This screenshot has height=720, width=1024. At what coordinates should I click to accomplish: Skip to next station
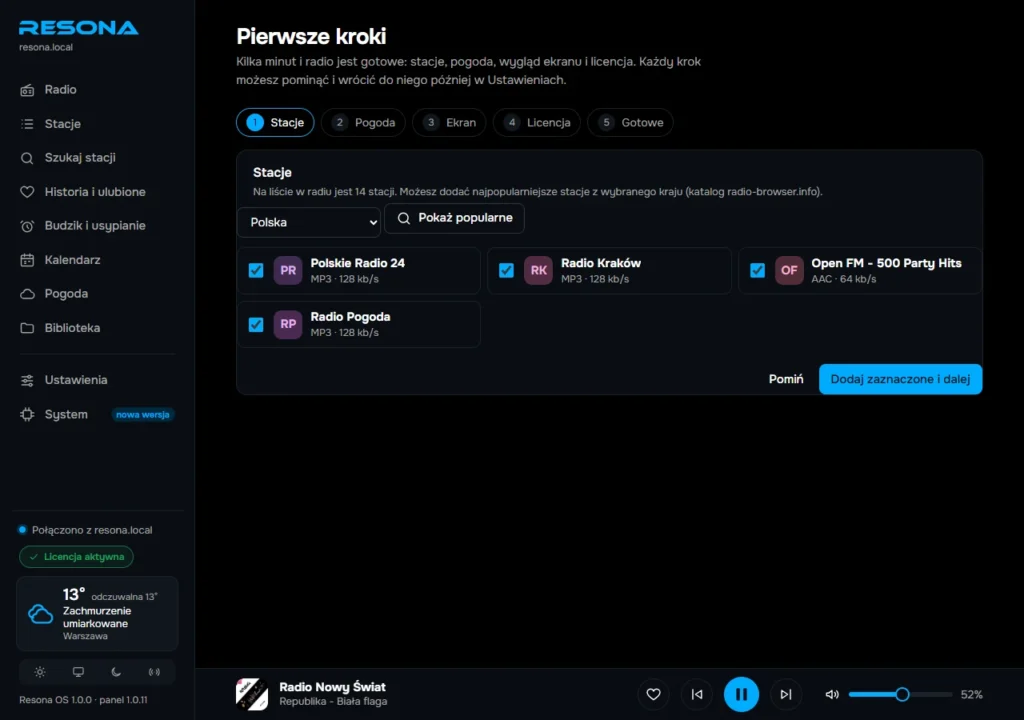[786, 694]
